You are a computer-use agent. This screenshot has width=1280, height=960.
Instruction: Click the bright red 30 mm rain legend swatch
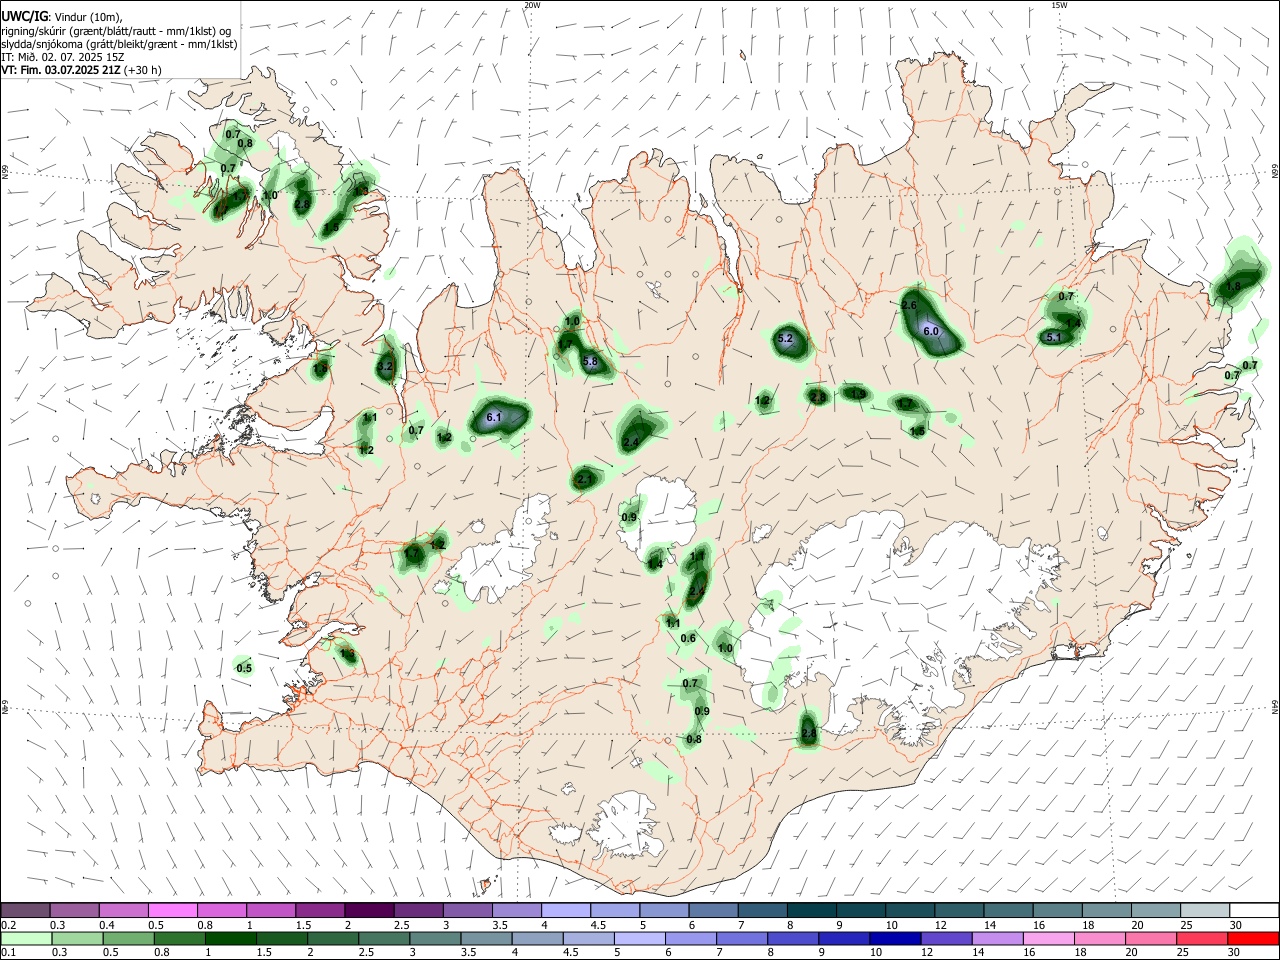(x=1252, y=938)
